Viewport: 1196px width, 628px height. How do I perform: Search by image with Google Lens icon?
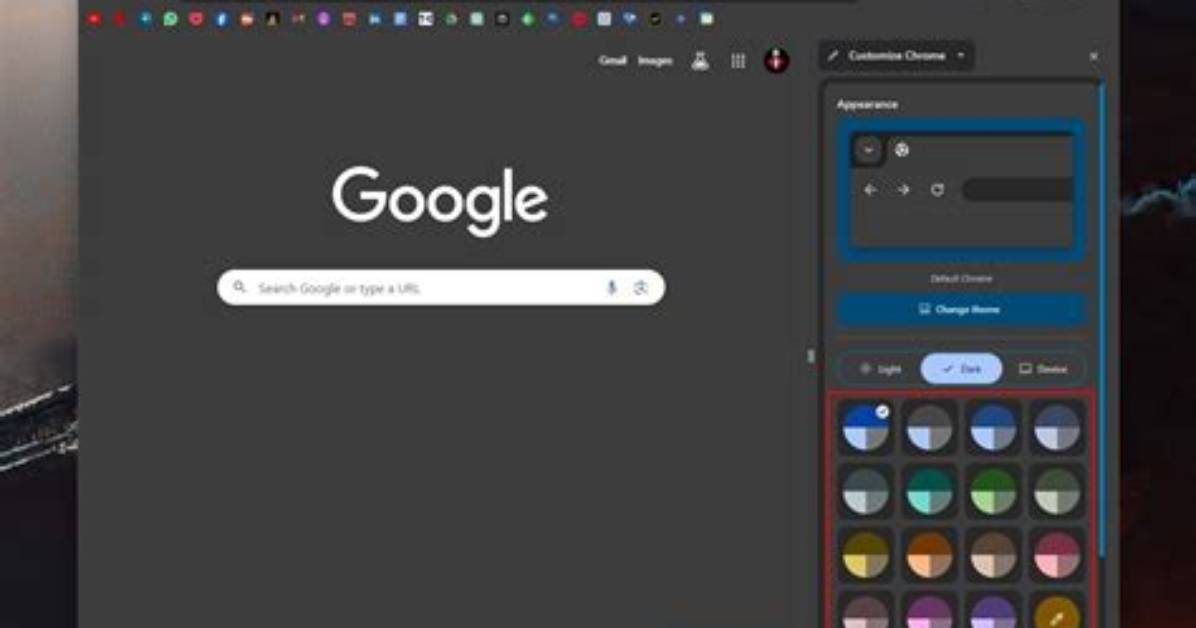click(x=641, y=288)
